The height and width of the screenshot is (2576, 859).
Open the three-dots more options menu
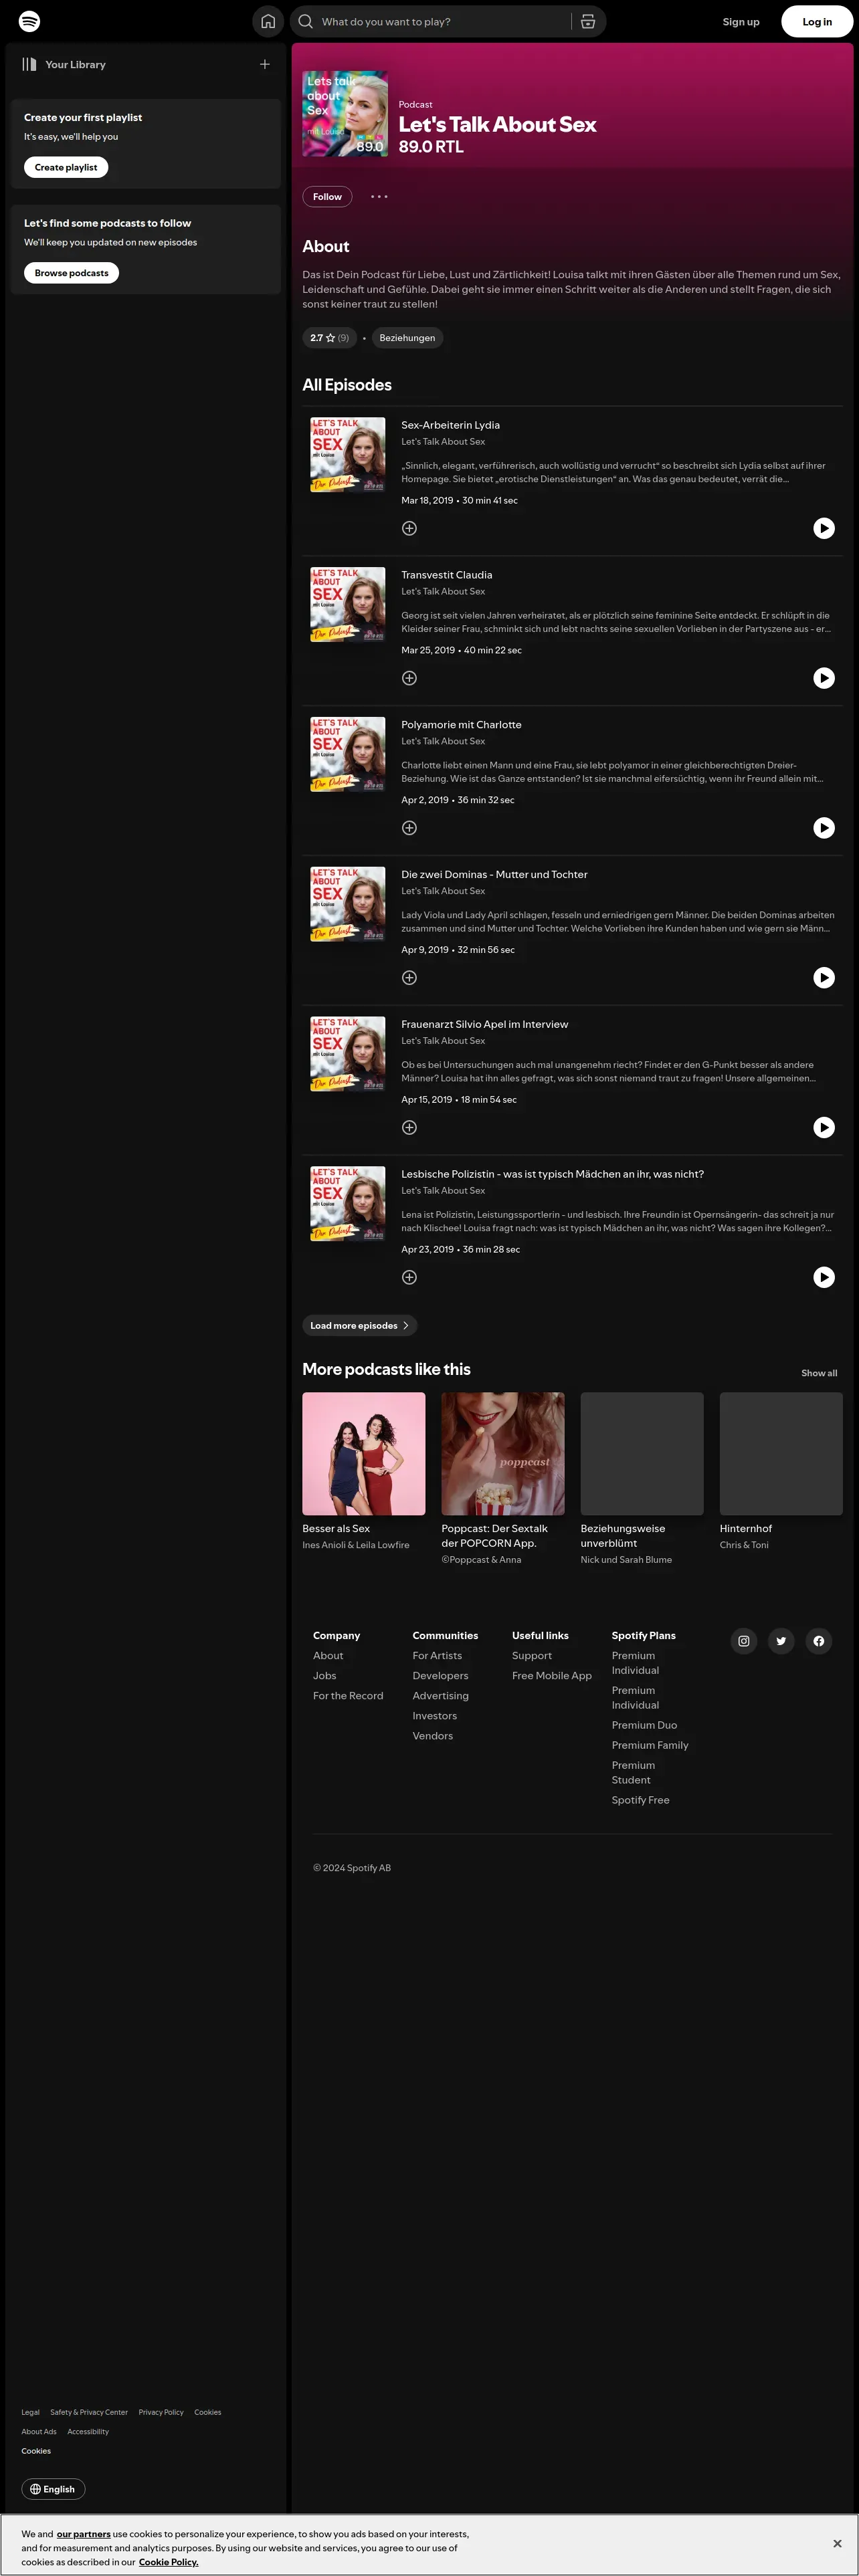(379, 196)
